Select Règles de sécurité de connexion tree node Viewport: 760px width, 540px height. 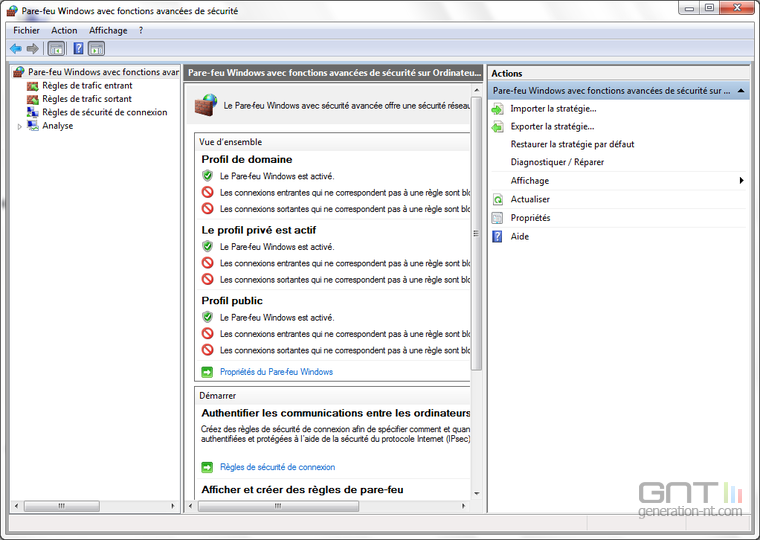click(x=105, y=112)
